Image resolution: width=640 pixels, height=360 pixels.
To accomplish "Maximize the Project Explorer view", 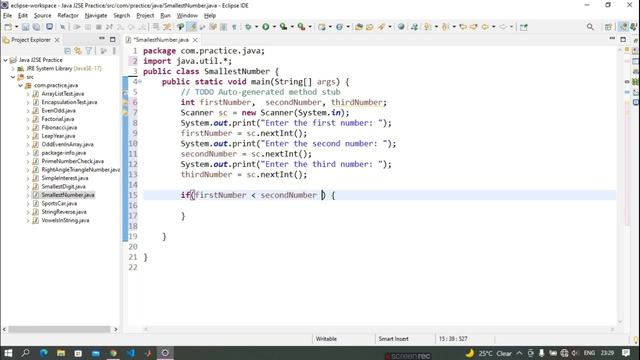I will [x=113, y=39].
